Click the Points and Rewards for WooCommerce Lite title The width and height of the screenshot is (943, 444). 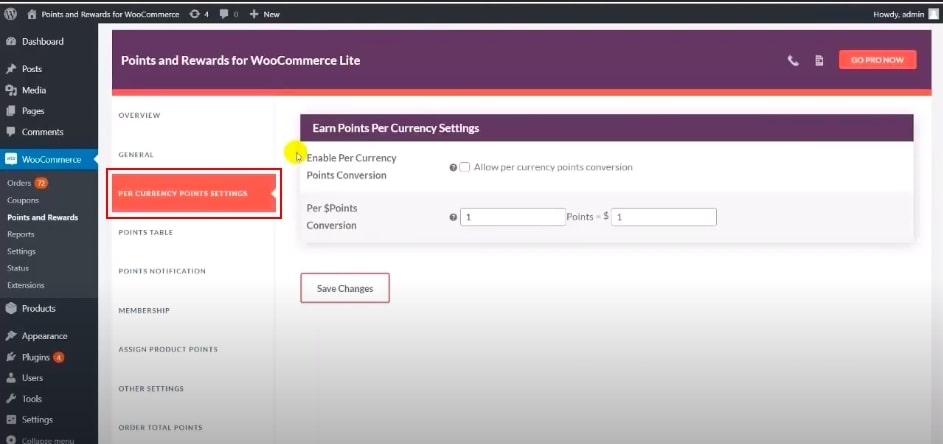click(x=241, y=60)
